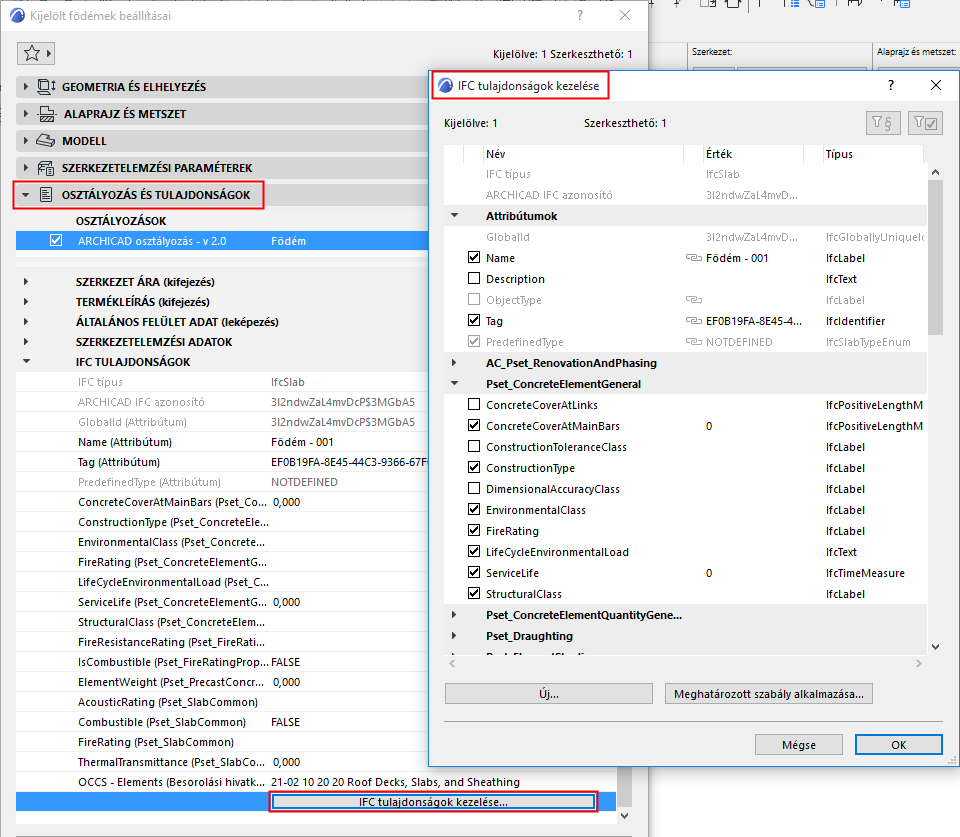Click the IFC list vertical scrollbar thumb

click(x=935, y=258)
